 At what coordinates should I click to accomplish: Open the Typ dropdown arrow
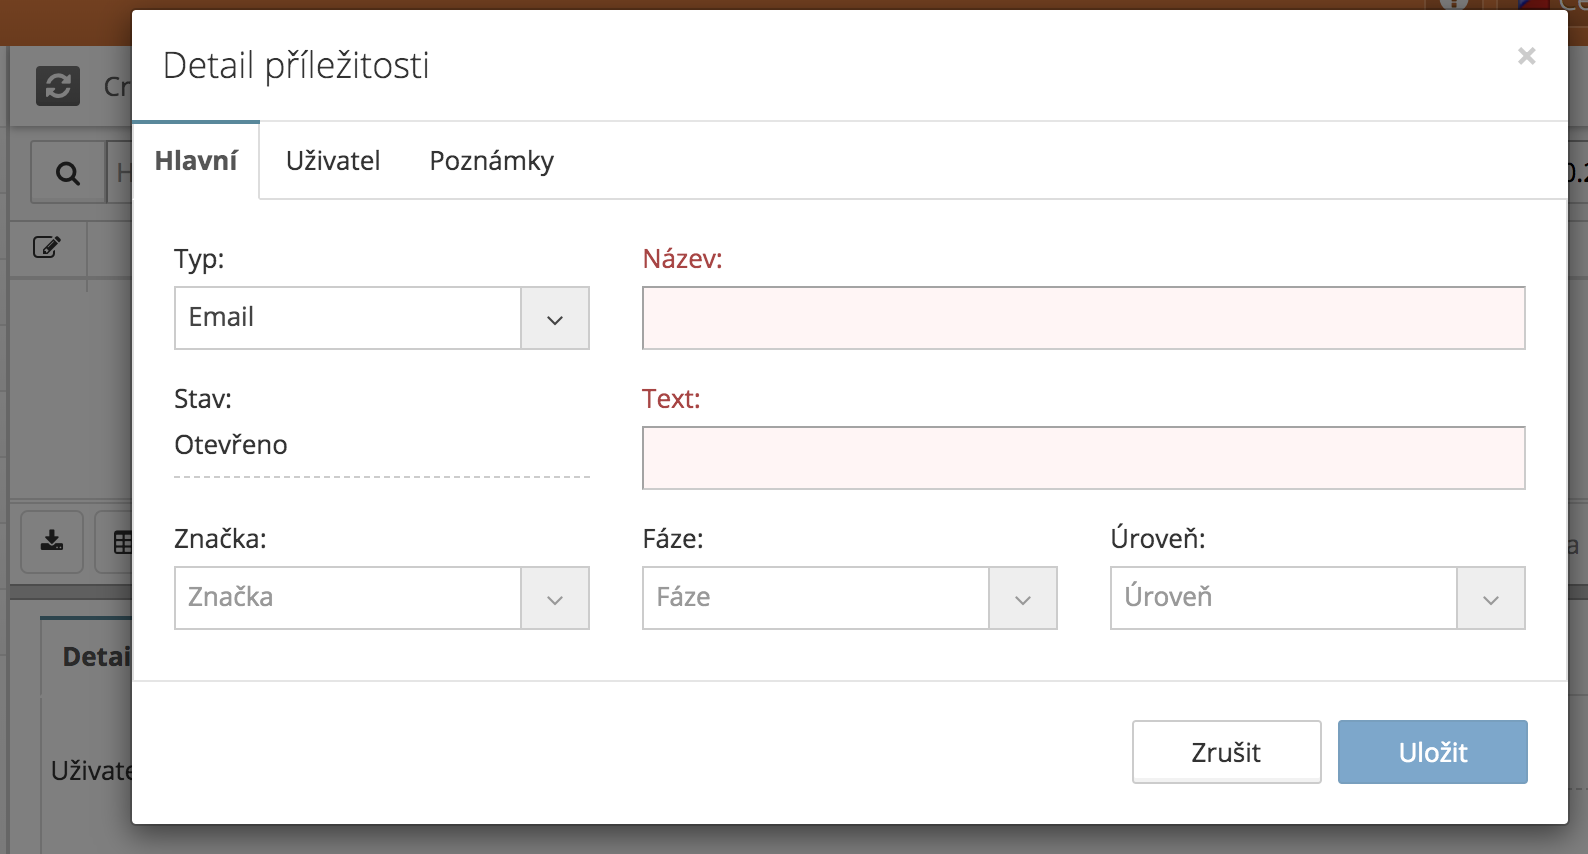[x=555, y=318]
